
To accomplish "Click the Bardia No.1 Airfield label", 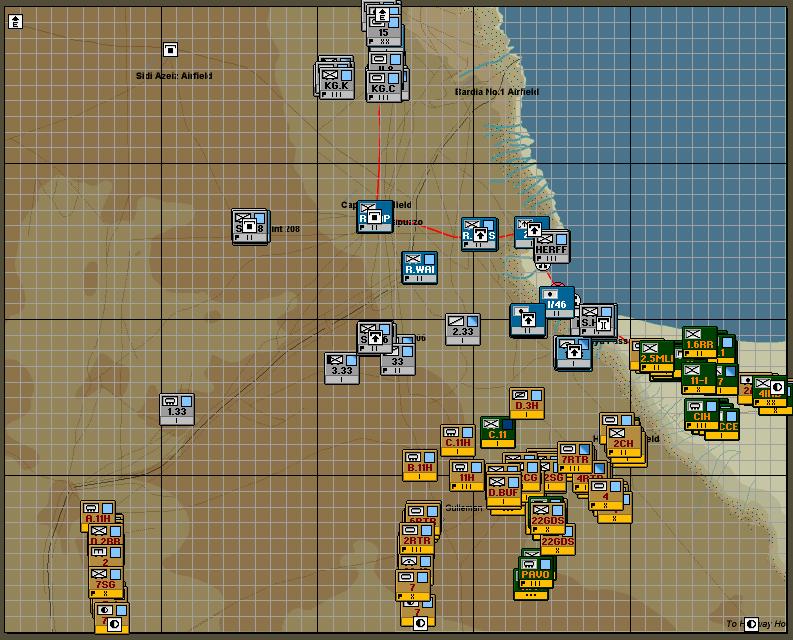I will tap(497, 92).
